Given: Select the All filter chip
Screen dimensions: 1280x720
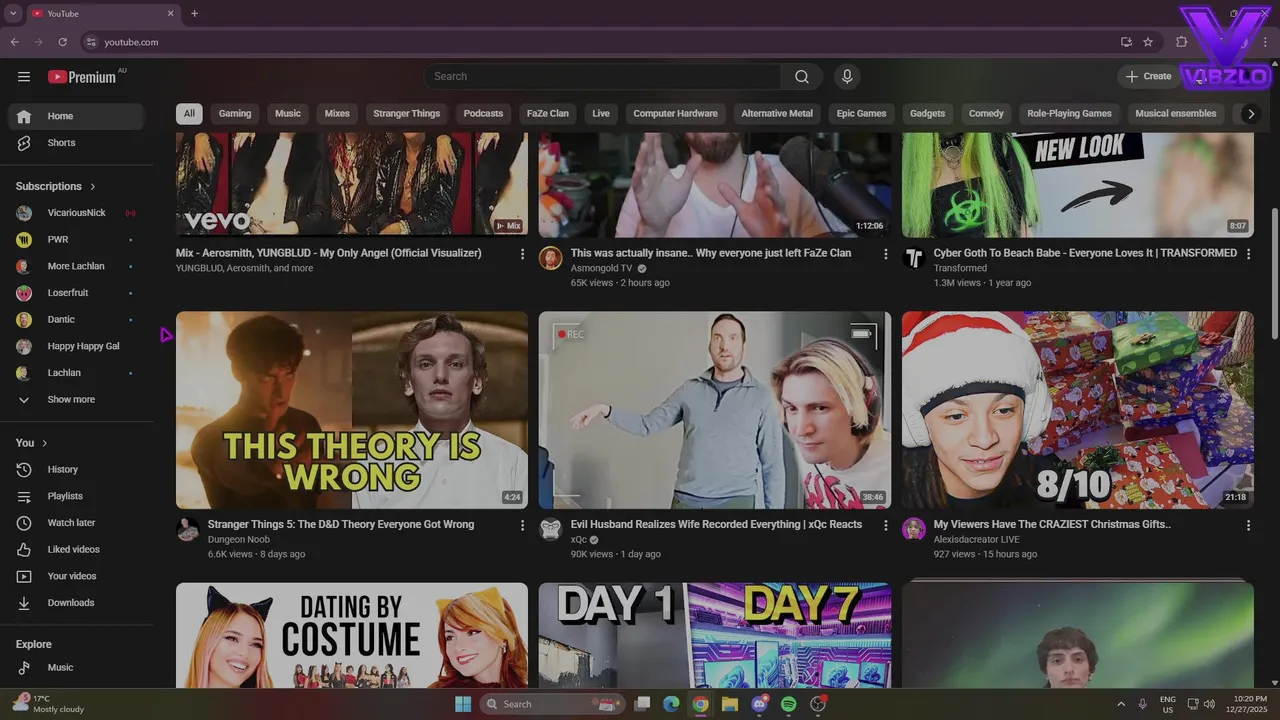Looking at the screenshot, I should 189,114.
